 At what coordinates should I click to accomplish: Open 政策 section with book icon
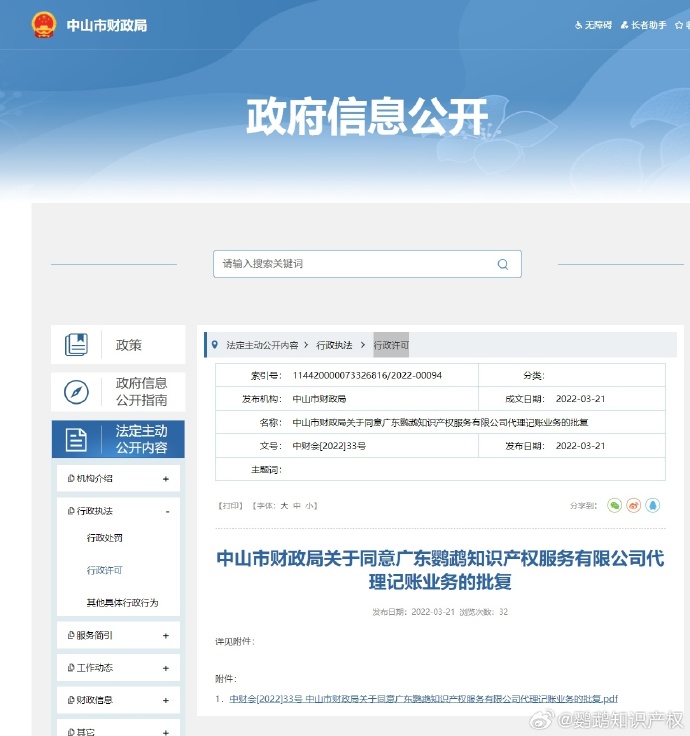click(x=77, y=345)
